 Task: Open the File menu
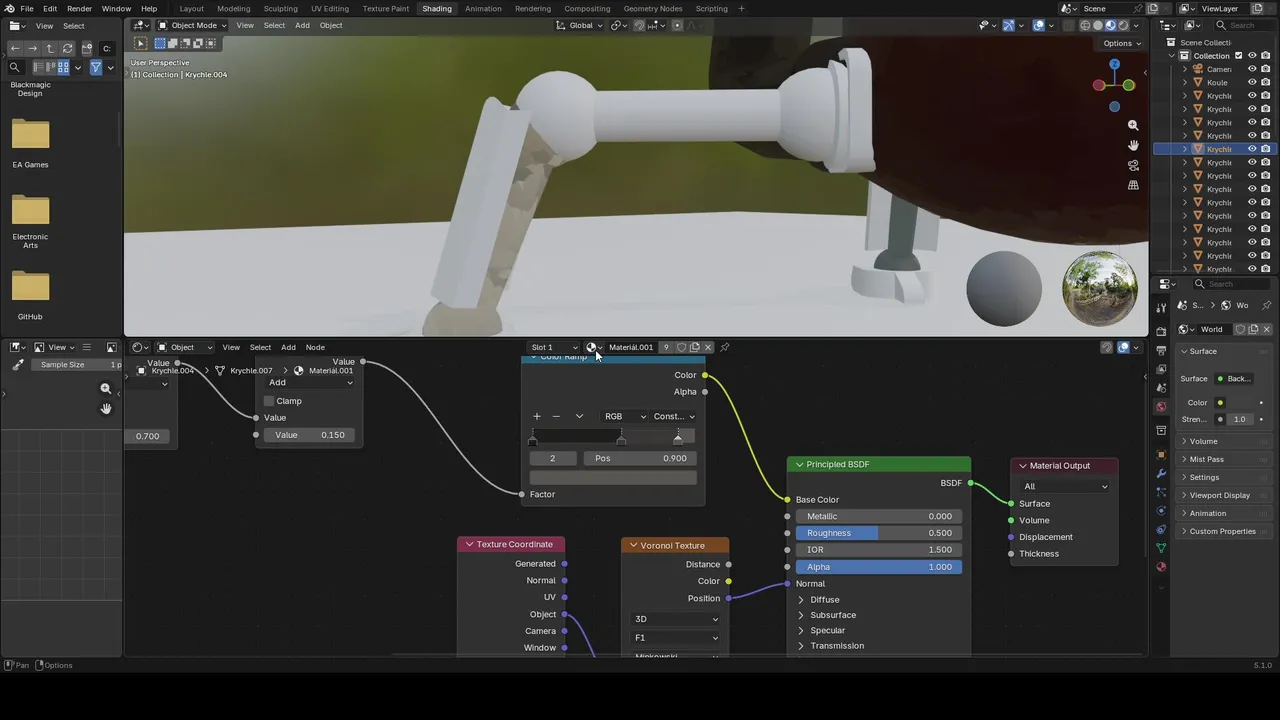pyautogui.click(x=27, y=8)
